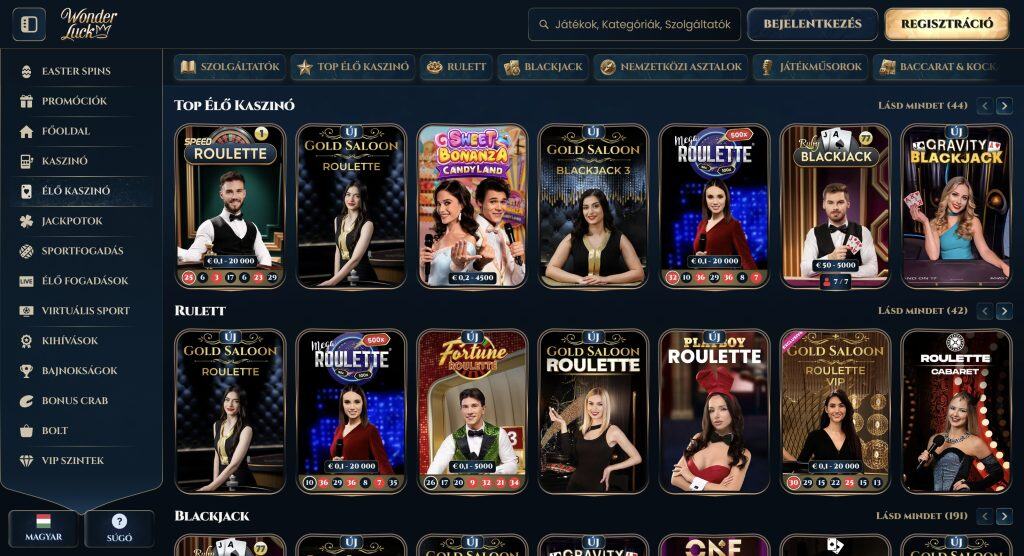This screenshot has width=1024, height=556.
Task: Open the Magyar language selector
Action: click(43, 528)
